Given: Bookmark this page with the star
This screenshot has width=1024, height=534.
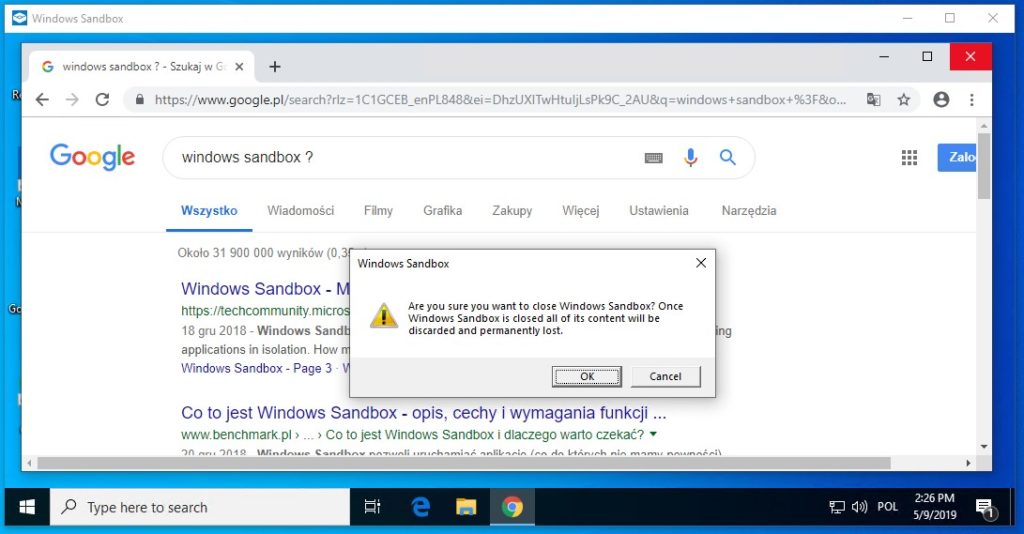Looking at the screenshot, I should pyautogui.click(x=903, y=99).
